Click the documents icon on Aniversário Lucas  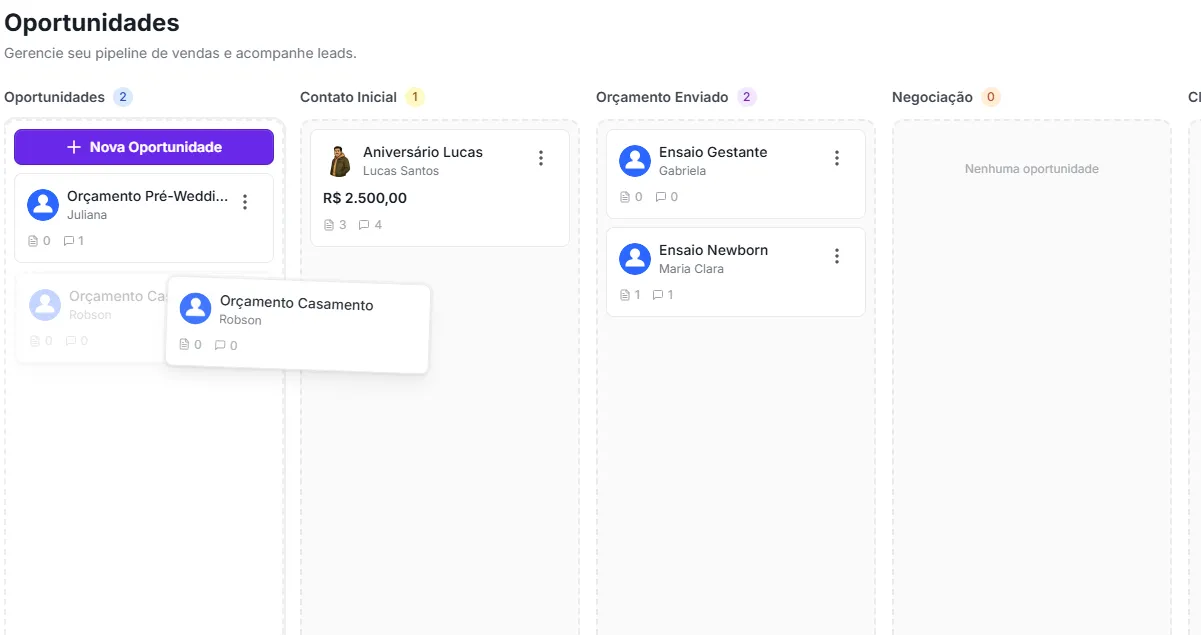[329, 225]
